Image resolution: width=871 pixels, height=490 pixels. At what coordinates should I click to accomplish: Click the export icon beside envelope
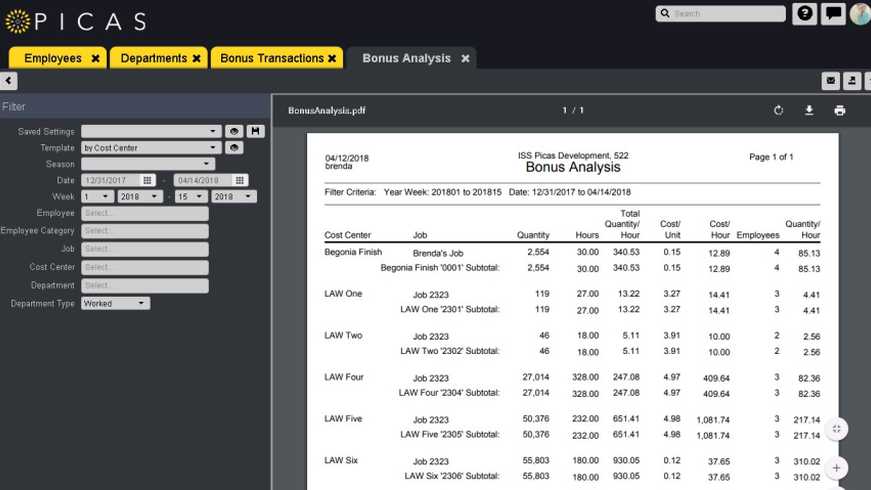[x=852, y=81]
